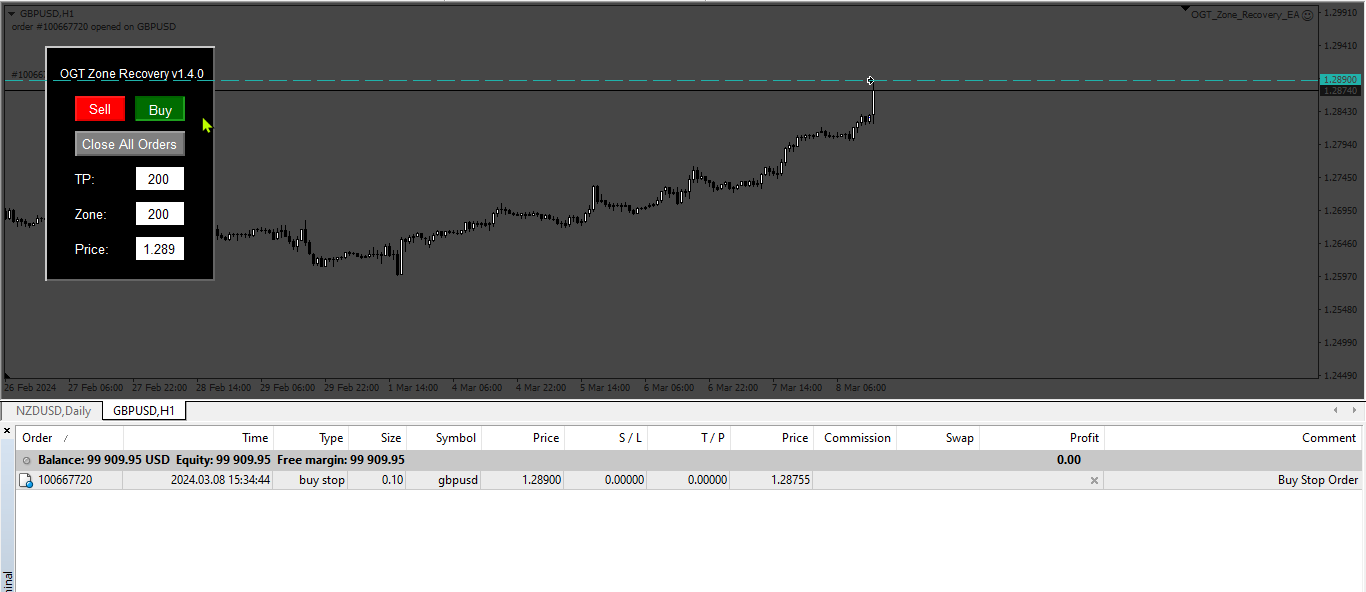The image size is (1366, 592).
Task: Switch to the NZDUSD,Daily chart tab
Action: (x=53, y=410)
